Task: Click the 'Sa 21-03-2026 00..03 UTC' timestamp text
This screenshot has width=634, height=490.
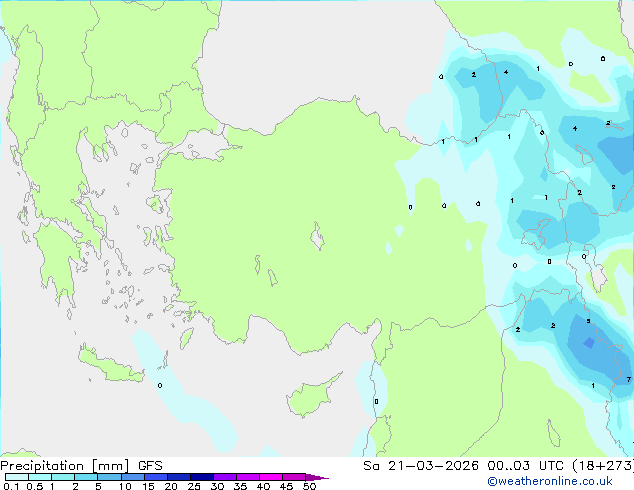Action: tap(464, 466)
